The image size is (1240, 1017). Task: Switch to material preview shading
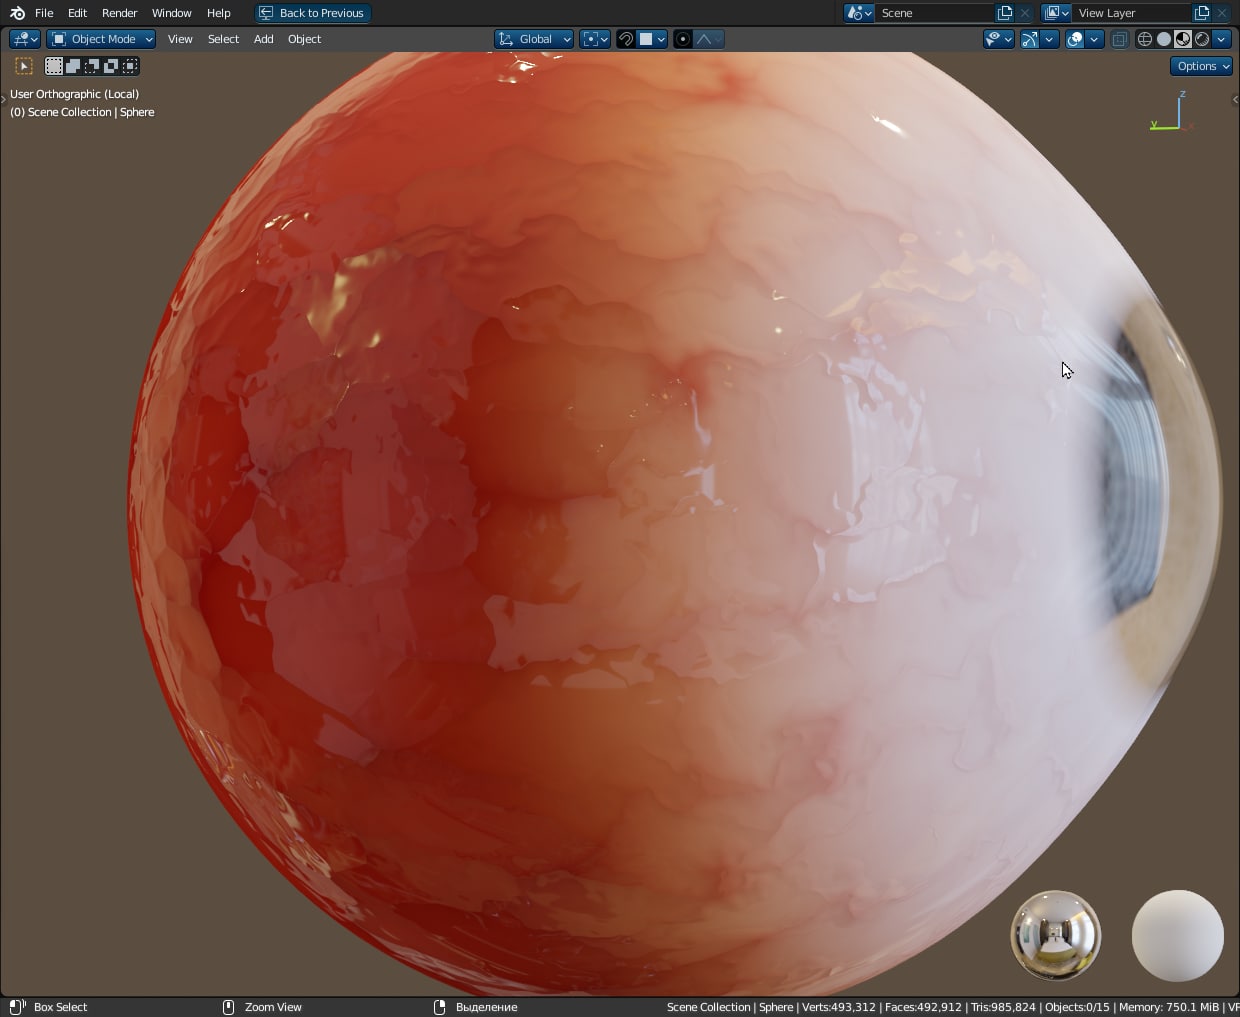pos(1183,39)
